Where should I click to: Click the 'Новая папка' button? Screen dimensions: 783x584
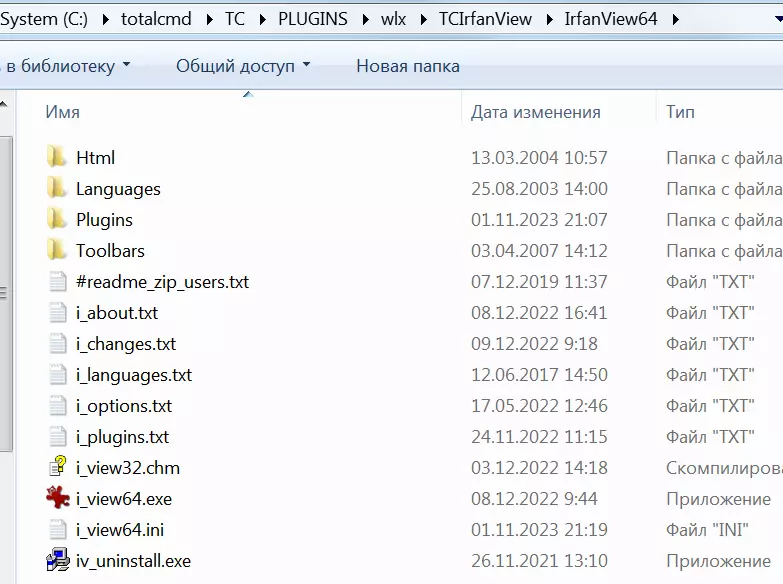pyautogui.click(x=408, y=66)
